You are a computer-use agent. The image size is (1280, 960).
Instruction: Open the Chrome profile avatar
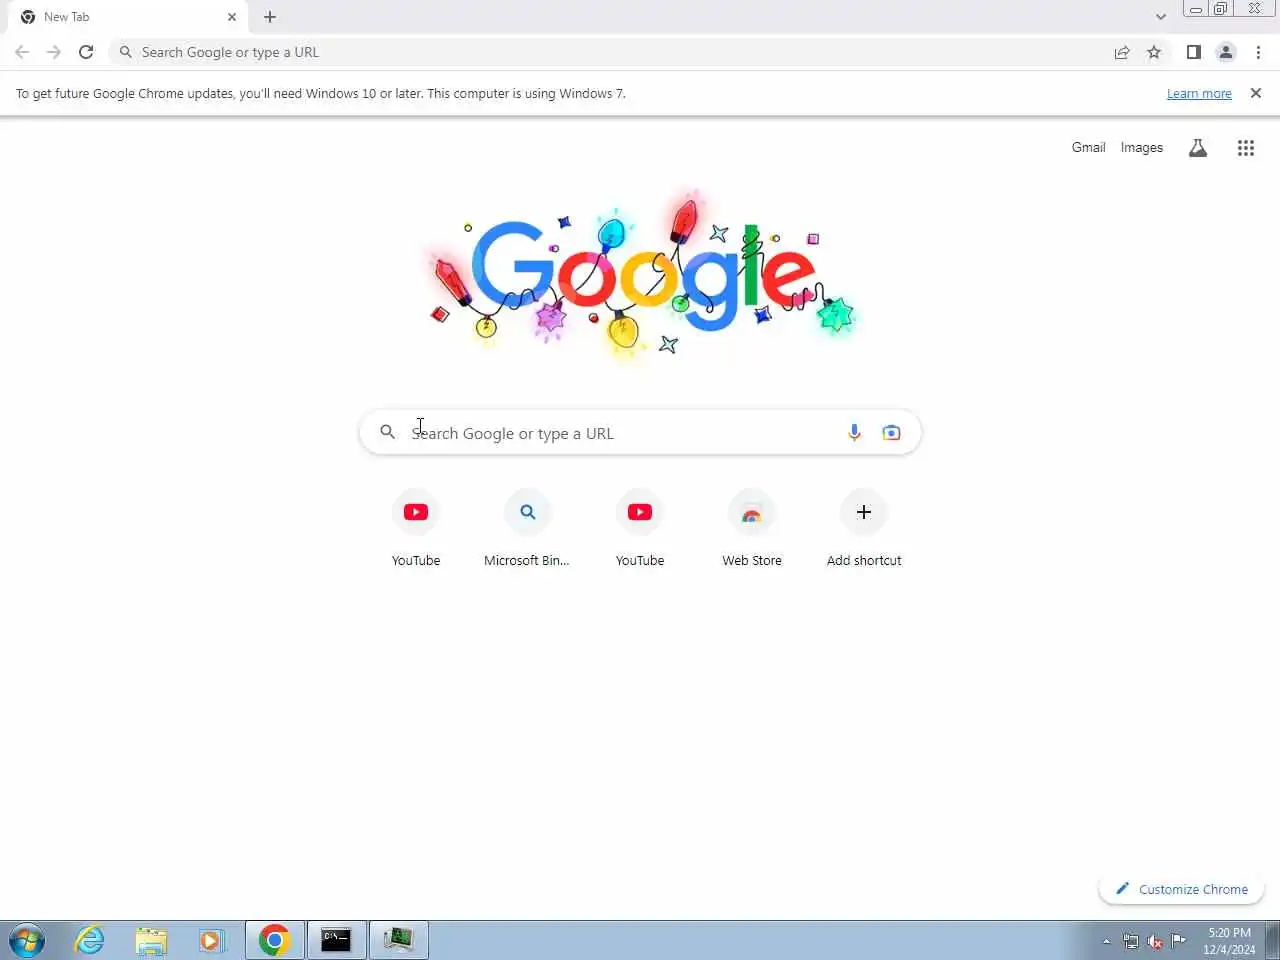click(1226, 52)
